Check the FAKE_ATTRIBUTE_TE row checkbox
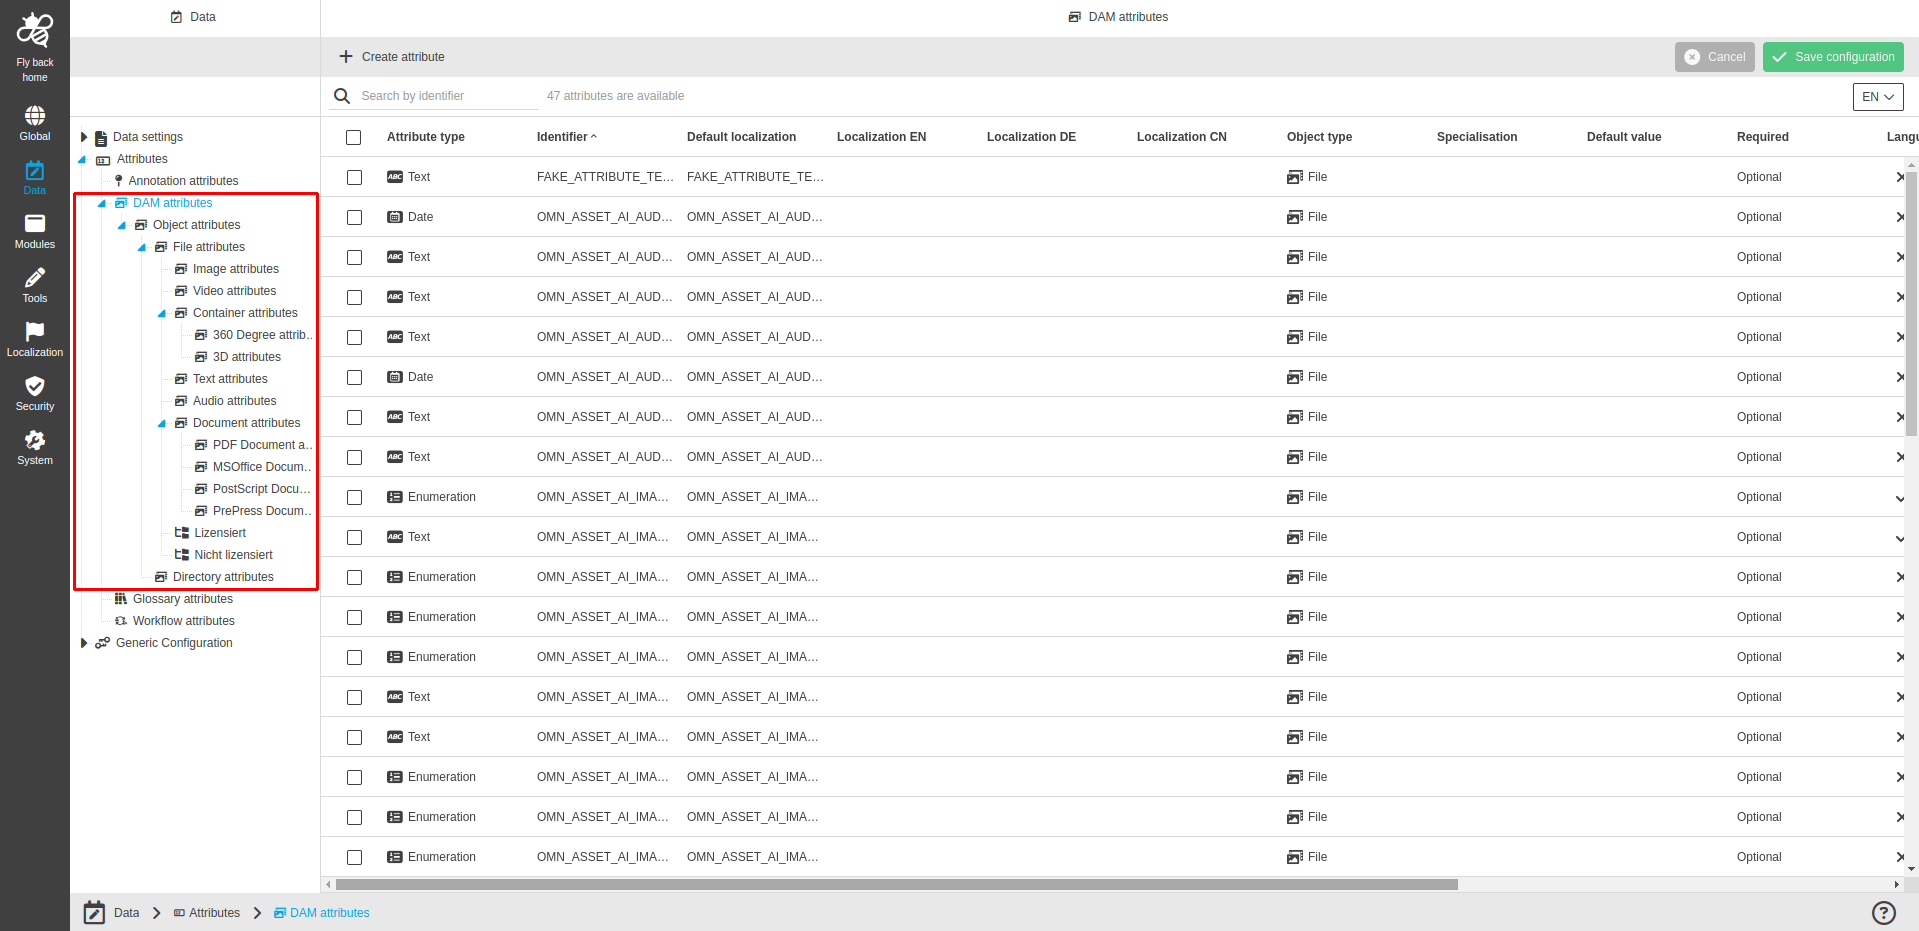Viewport: 1919px width, 931px height. pyautogui.click(x=353, y=177)
